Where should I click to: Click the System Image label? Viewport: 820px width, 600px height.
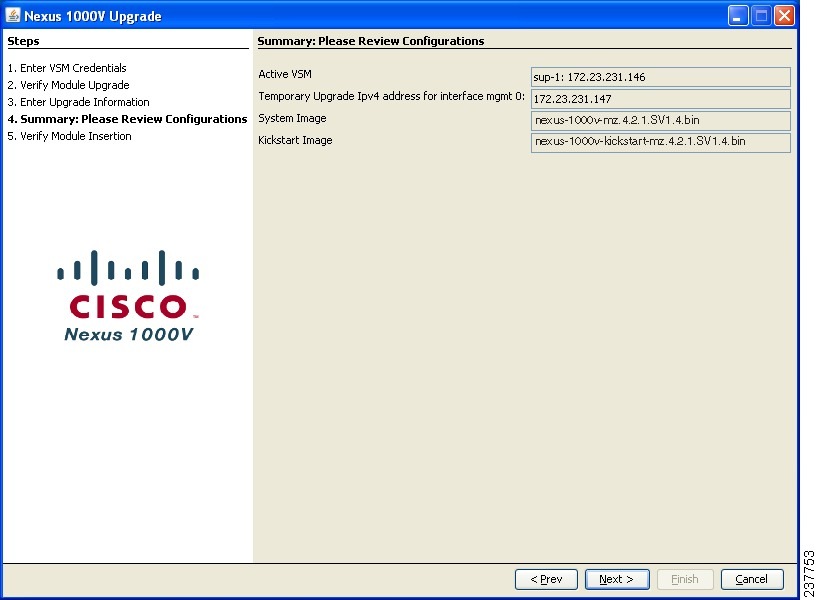coord(292,118)
